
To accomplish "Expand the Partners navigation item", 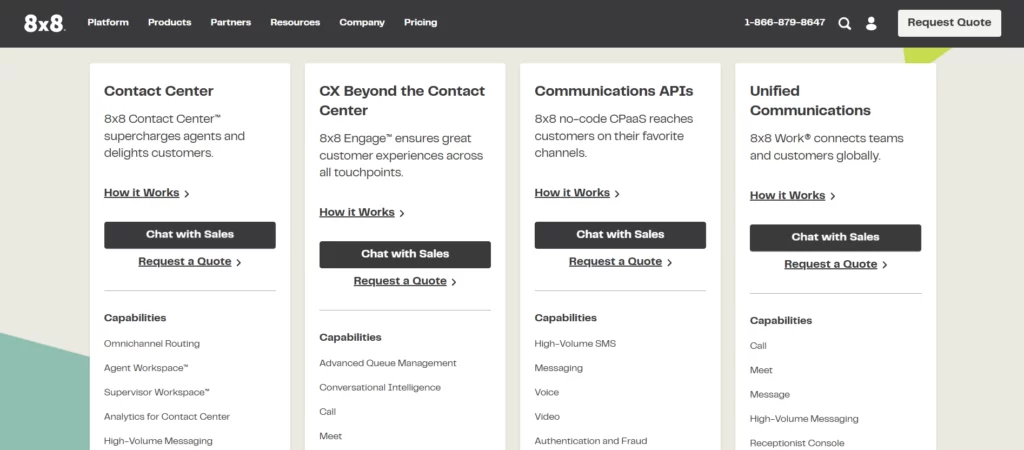I will pos(231,22).
